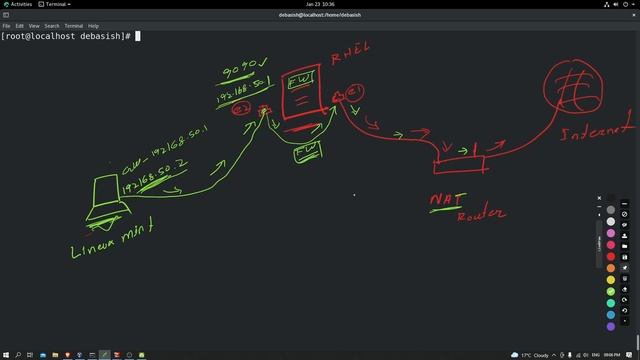The image size is (640, 360).
Task: Select the pink-violet pen color
Action: click(611, 233)
